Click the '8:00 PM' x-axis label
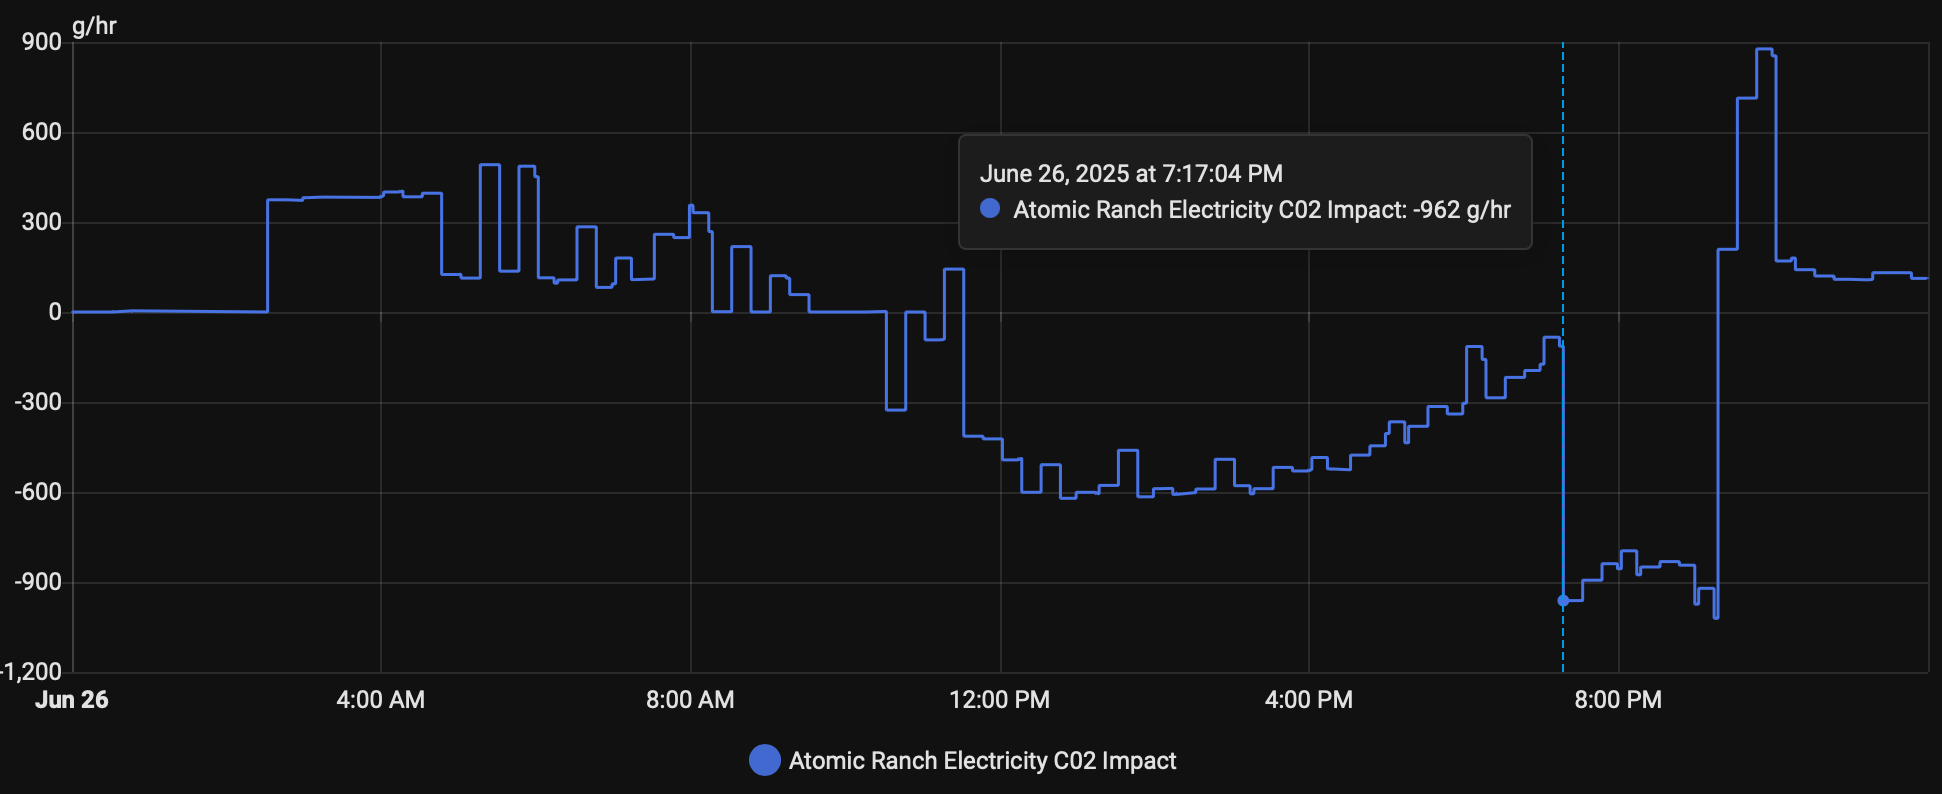Image resolution: width=1942 pixels, height=794 pixels. click(x=1618, y=700)
